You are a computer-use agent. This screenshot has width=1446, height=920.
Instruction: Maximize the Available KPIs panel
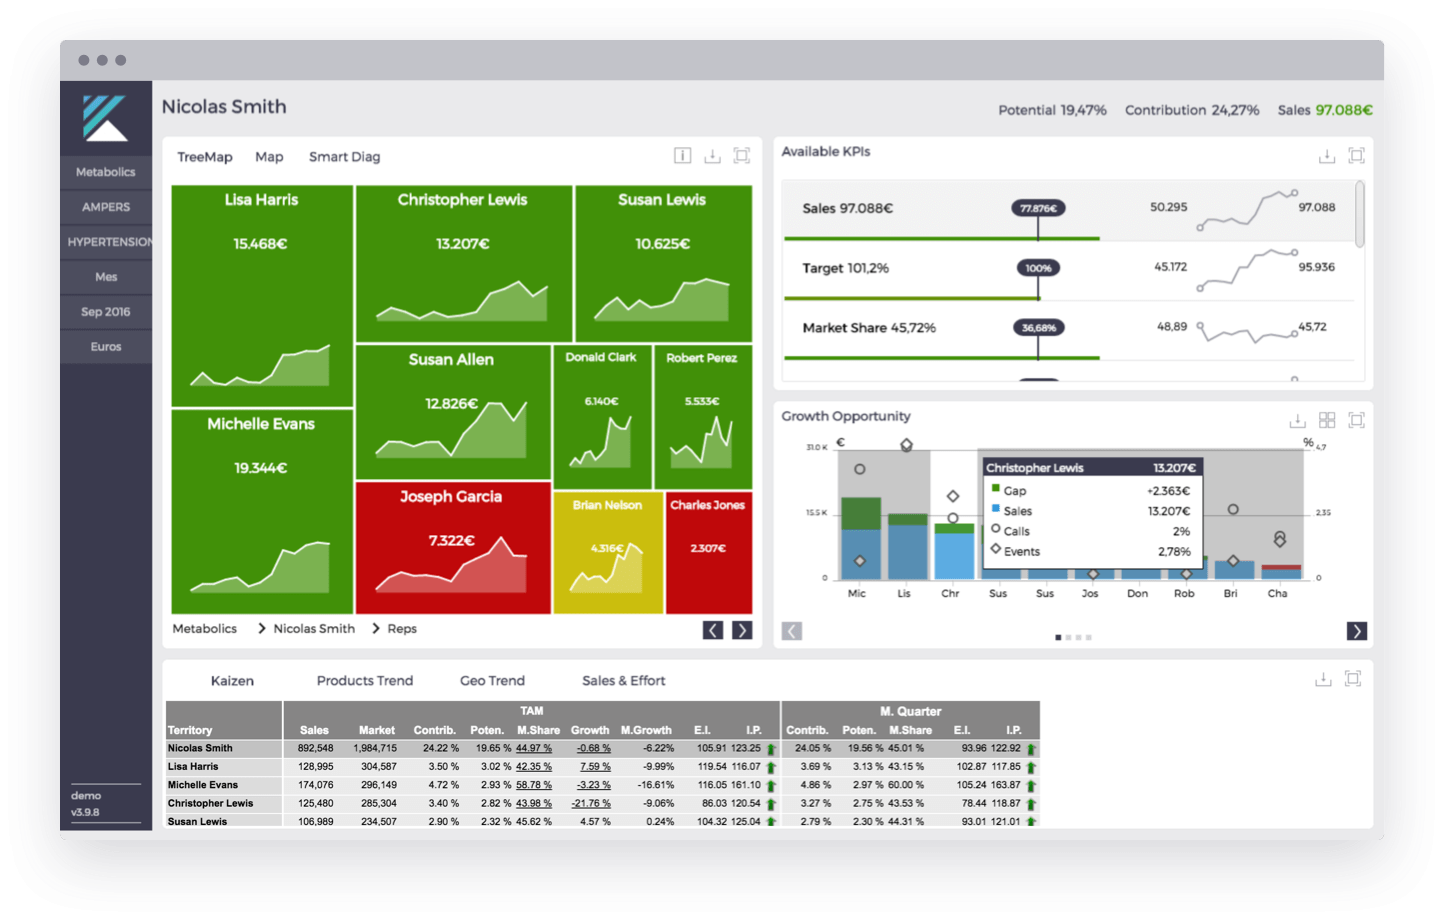tap(1356, 155)
